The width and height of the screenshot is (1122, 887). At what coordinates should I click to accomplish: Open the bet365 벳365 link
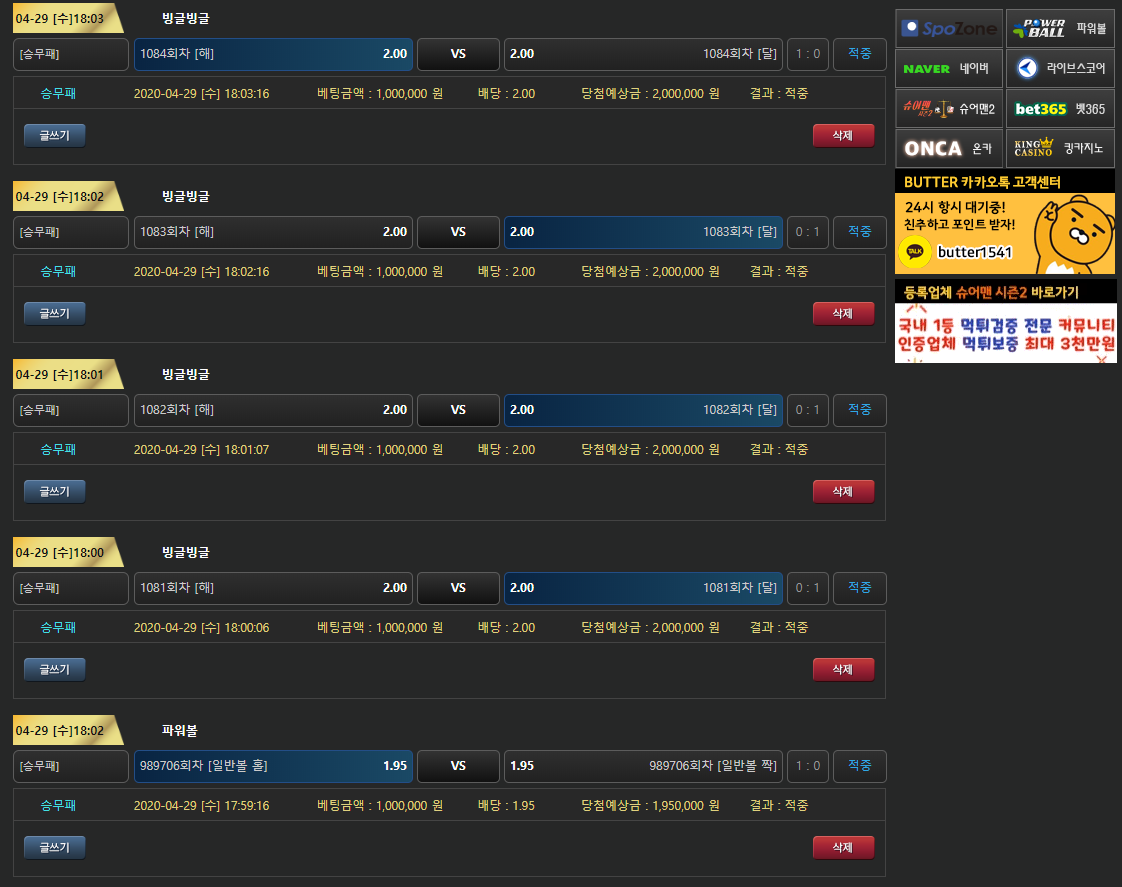[x=1060, y=108]
